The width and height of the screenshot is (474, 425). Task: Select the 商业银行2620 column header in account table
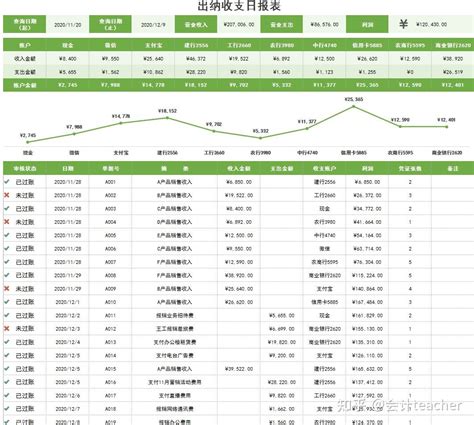click(453, 45)
